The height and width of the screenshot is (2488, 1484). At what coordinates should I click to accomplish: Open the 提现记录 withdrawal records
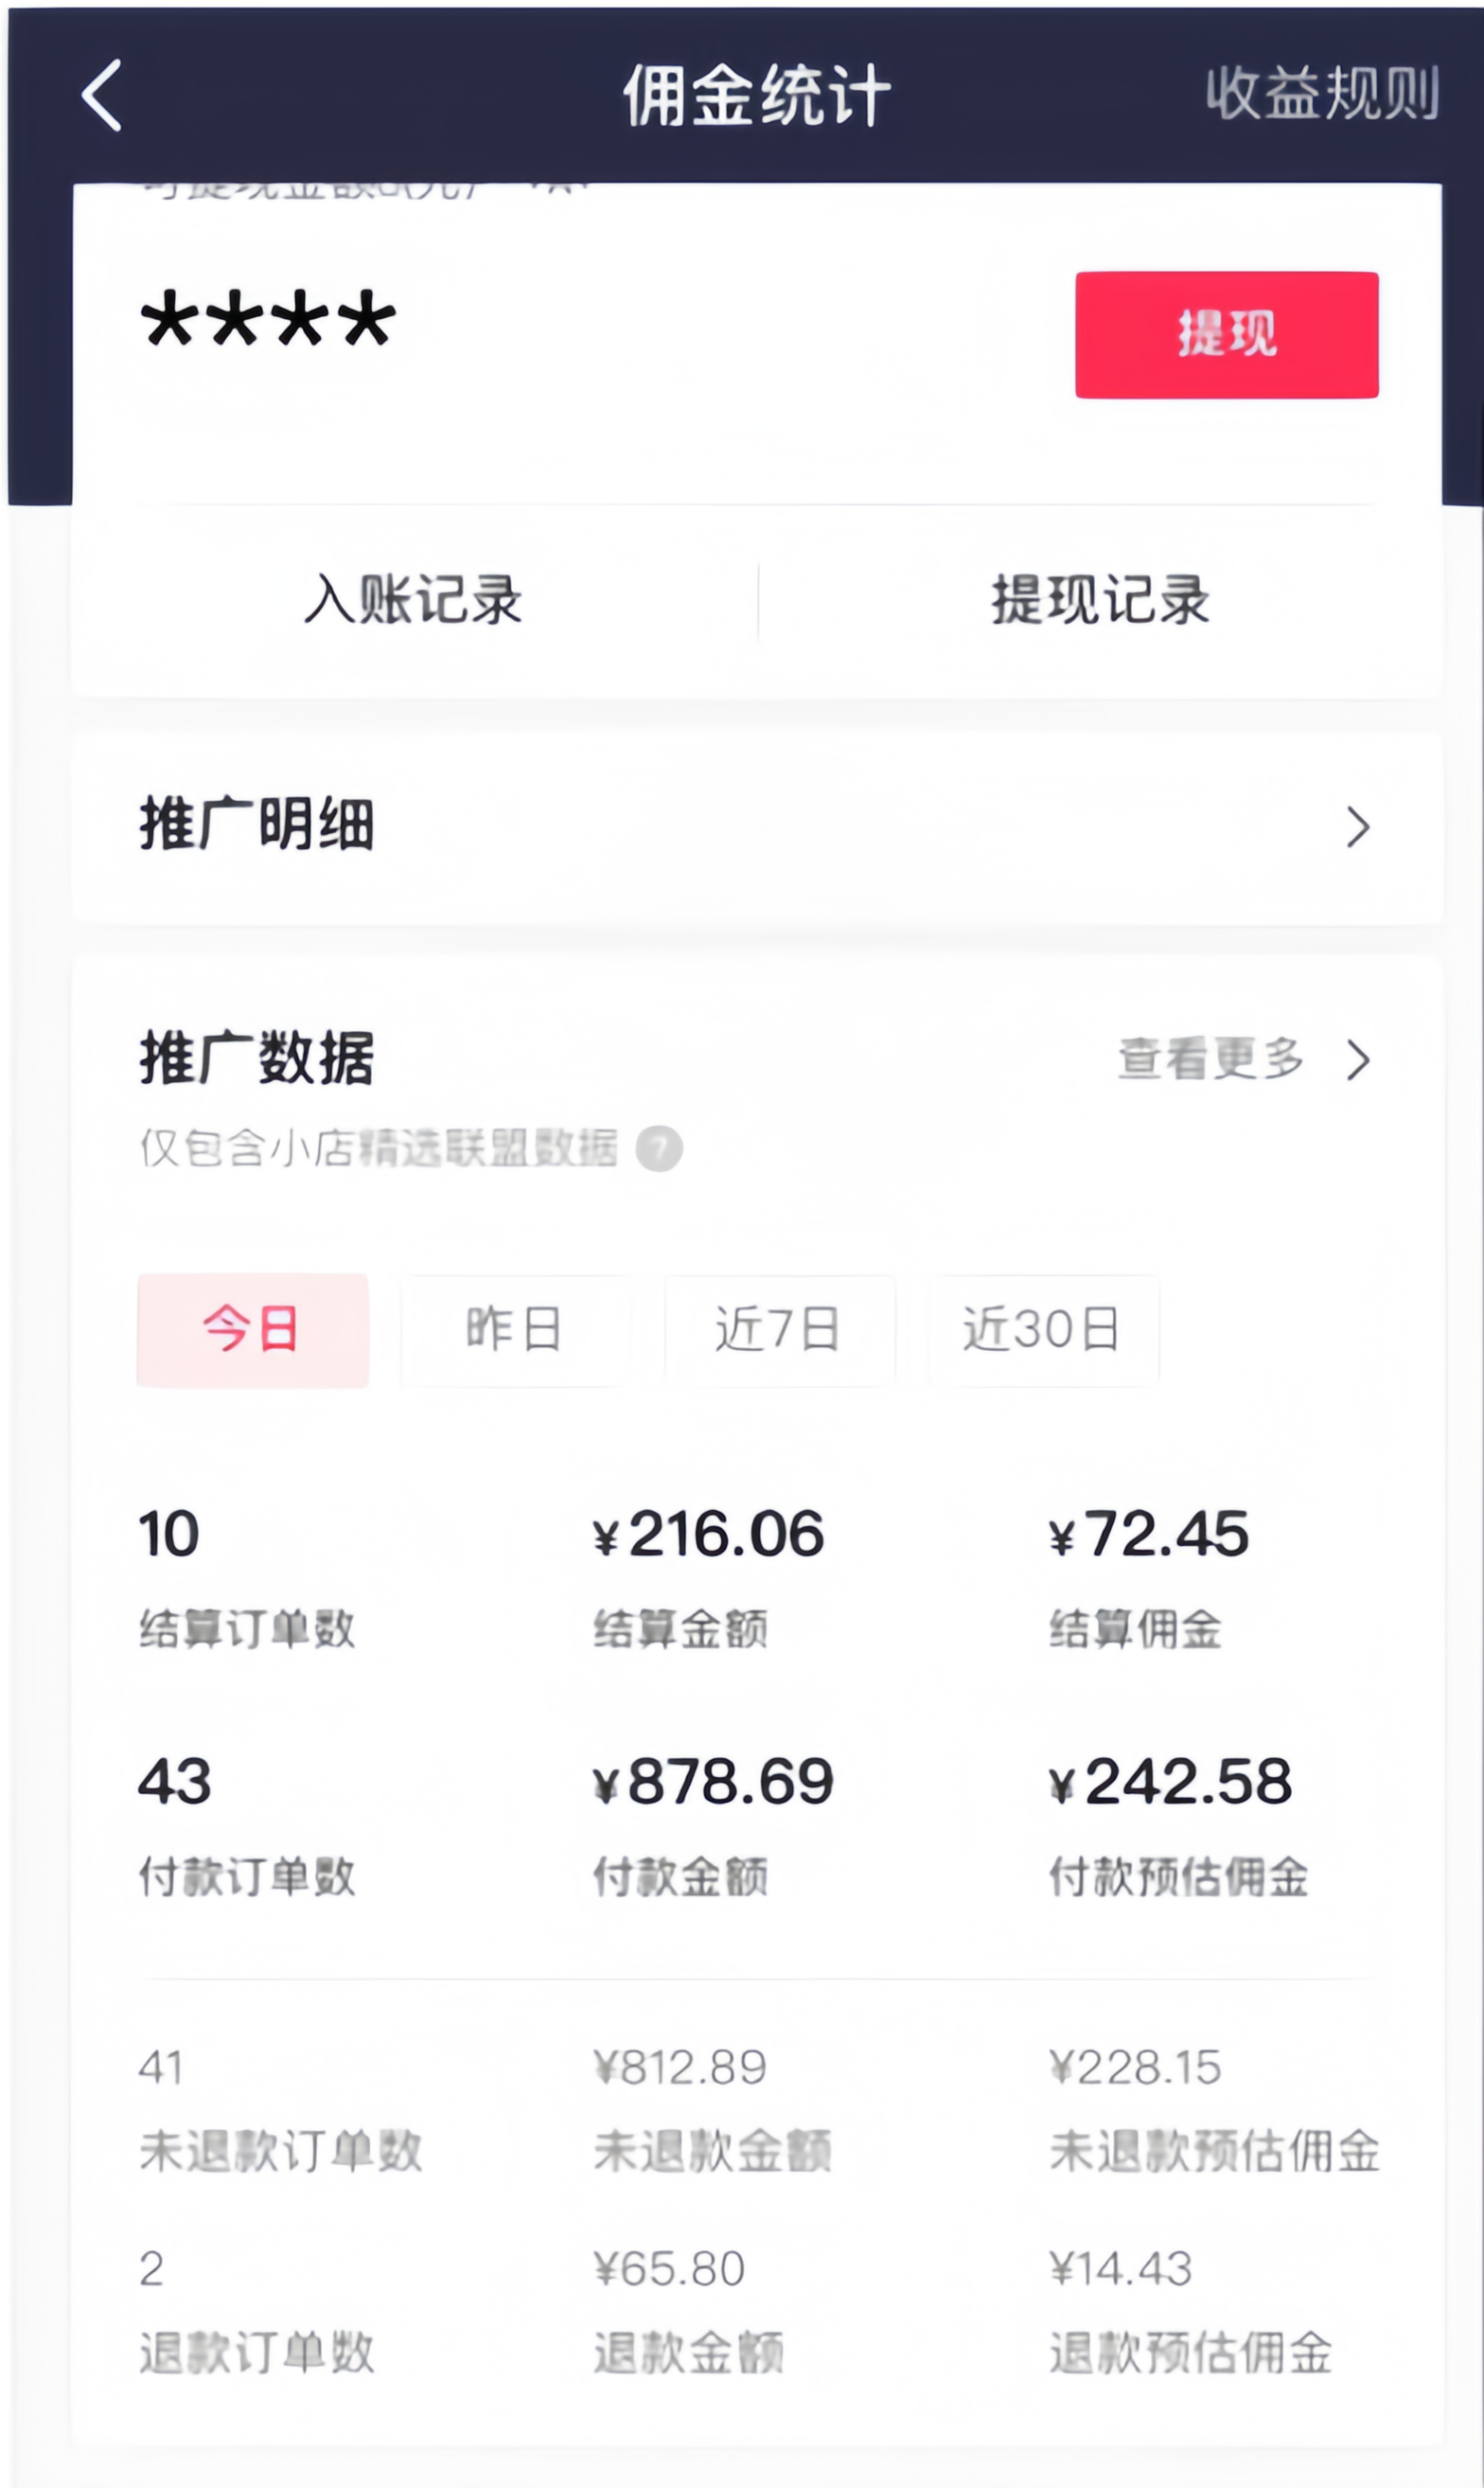pos(1100,600)
